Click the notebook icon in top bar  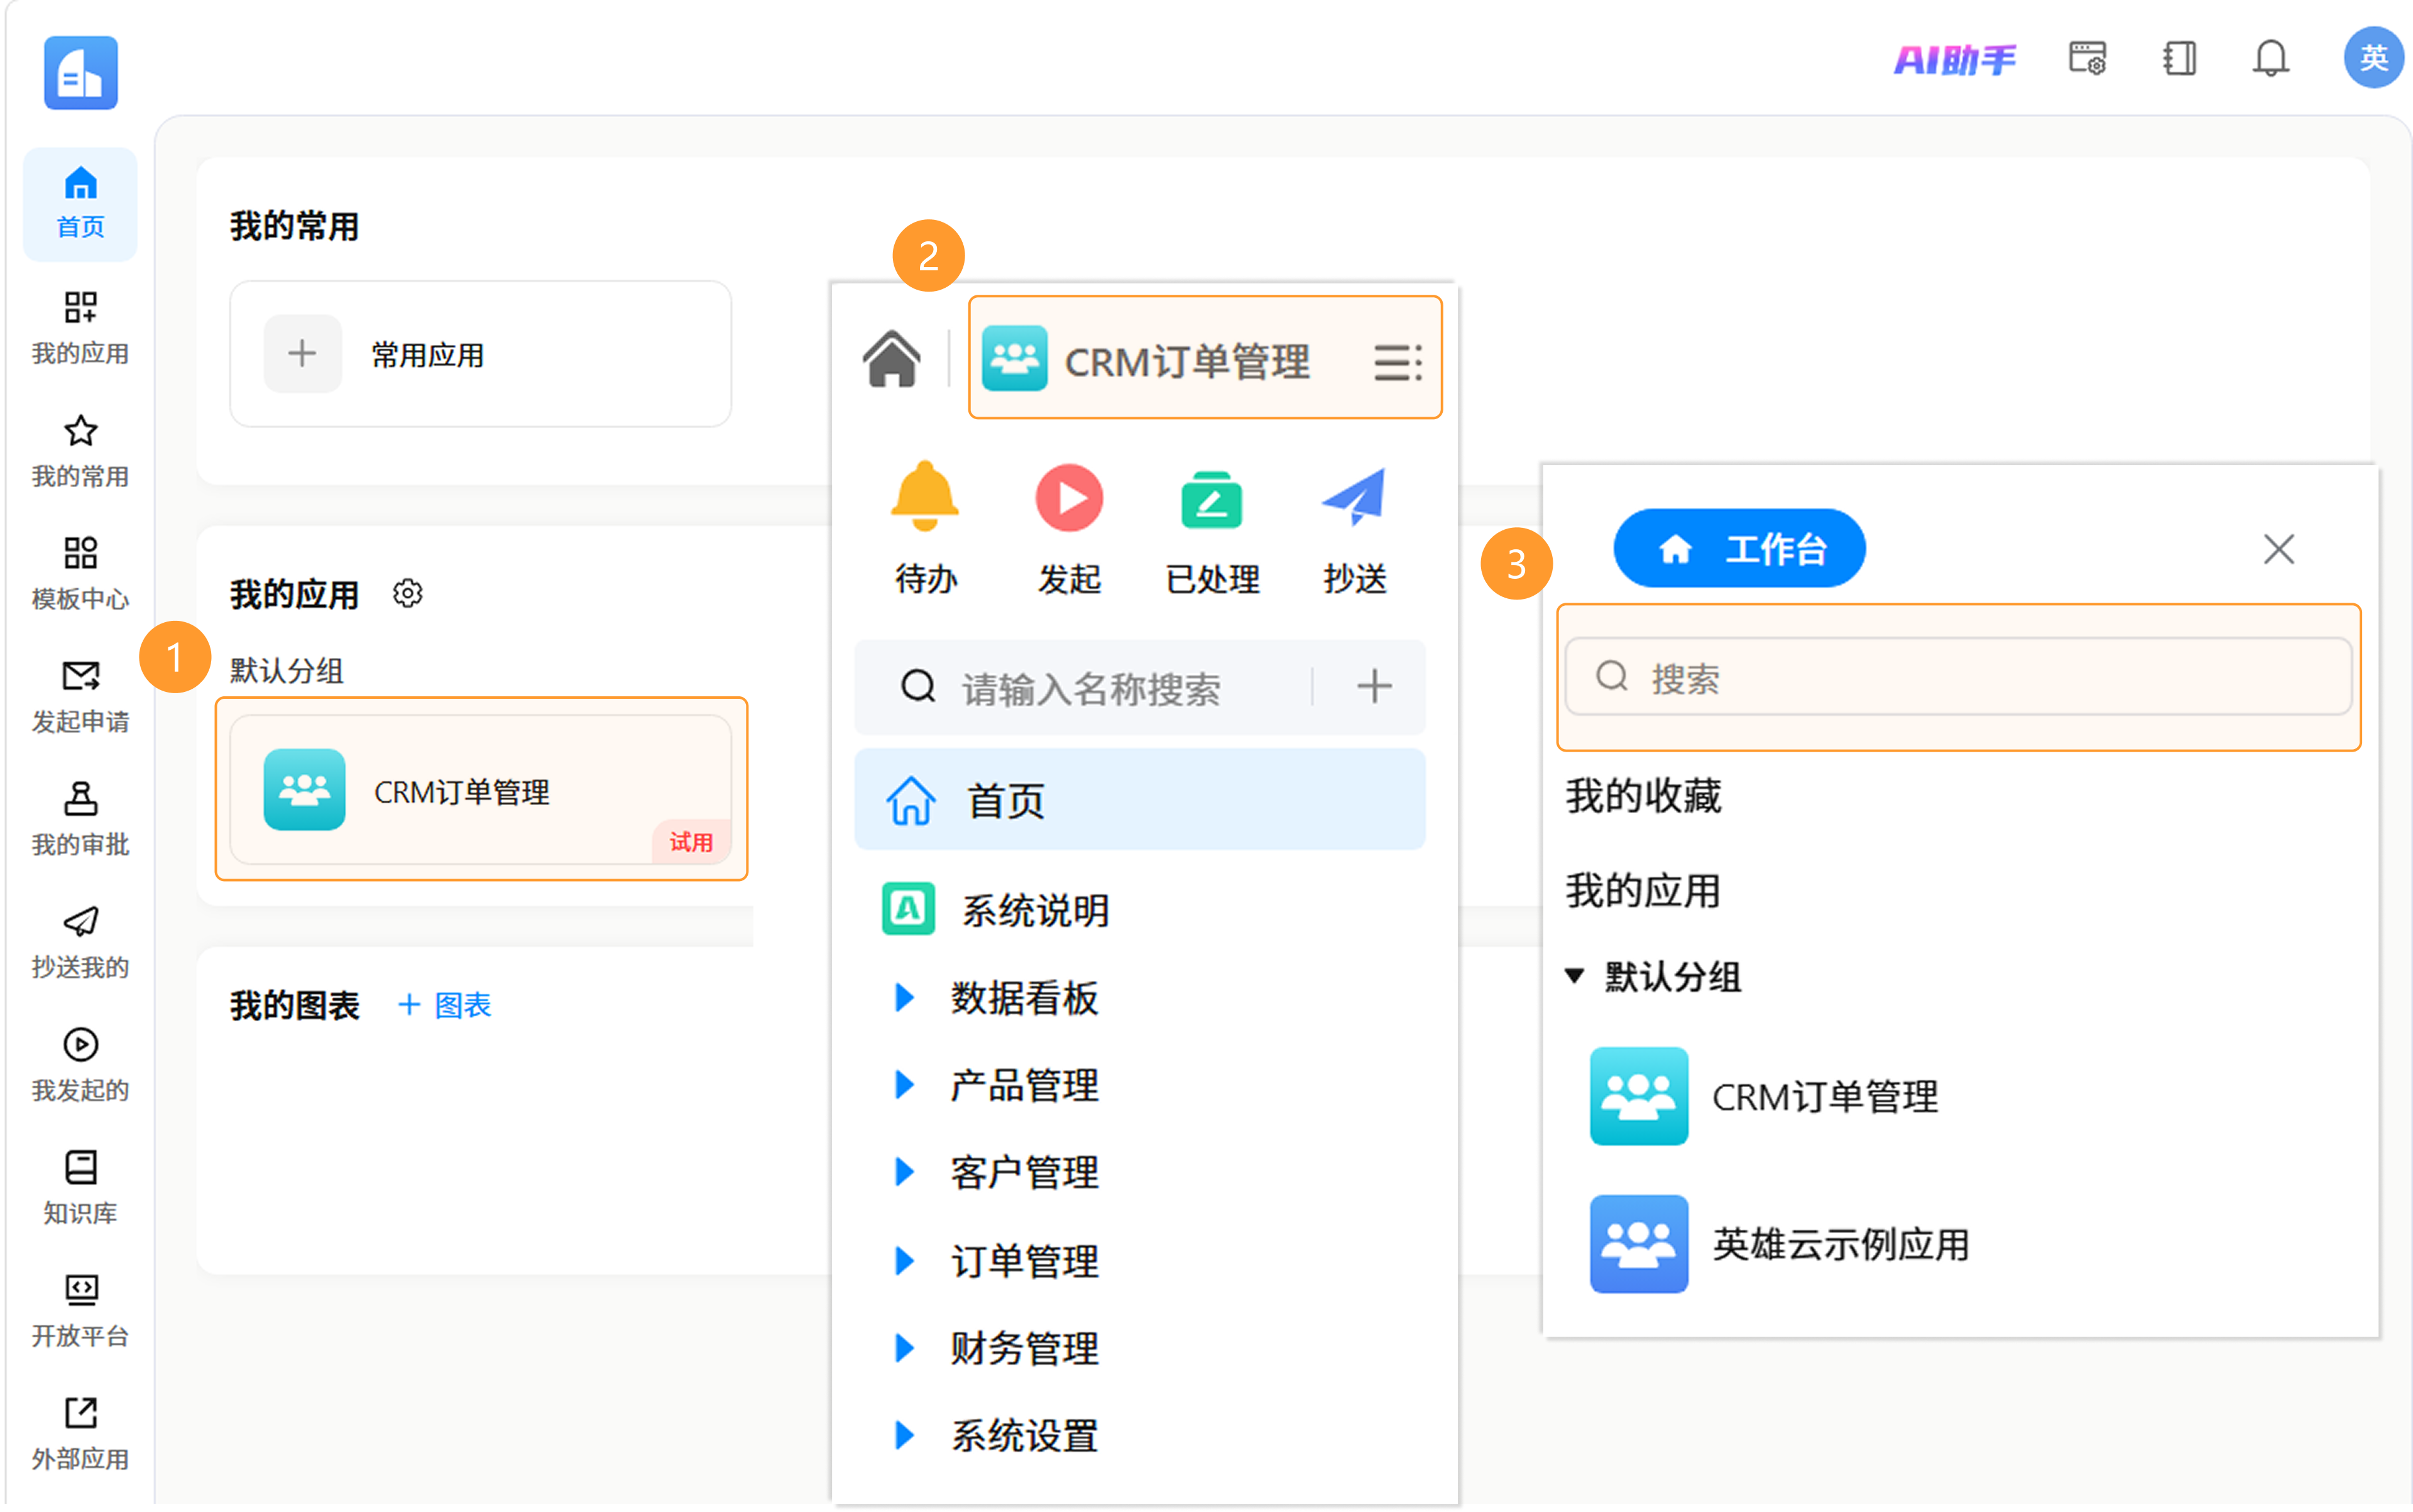2179,58
